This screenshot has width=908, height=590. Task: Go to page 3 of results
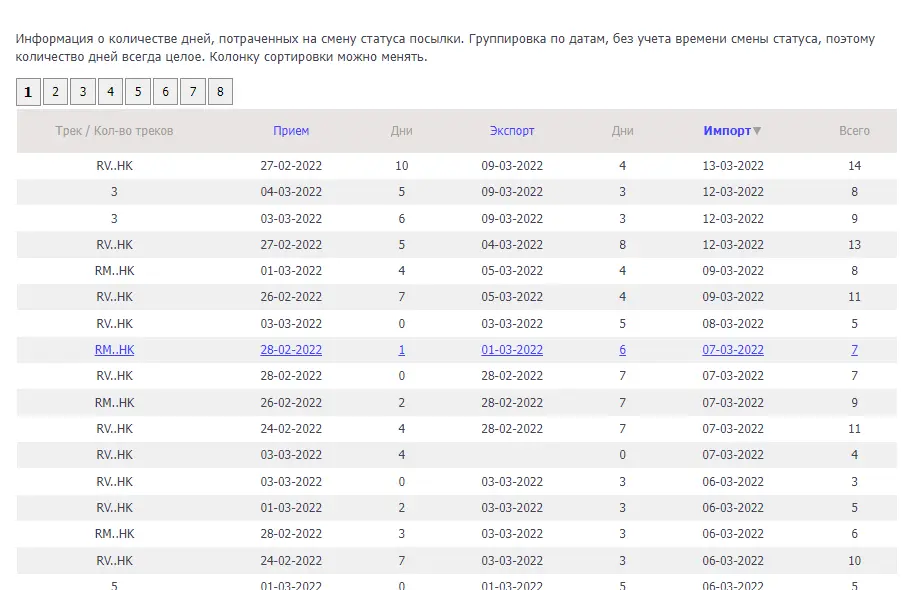(x=83, y=91)
